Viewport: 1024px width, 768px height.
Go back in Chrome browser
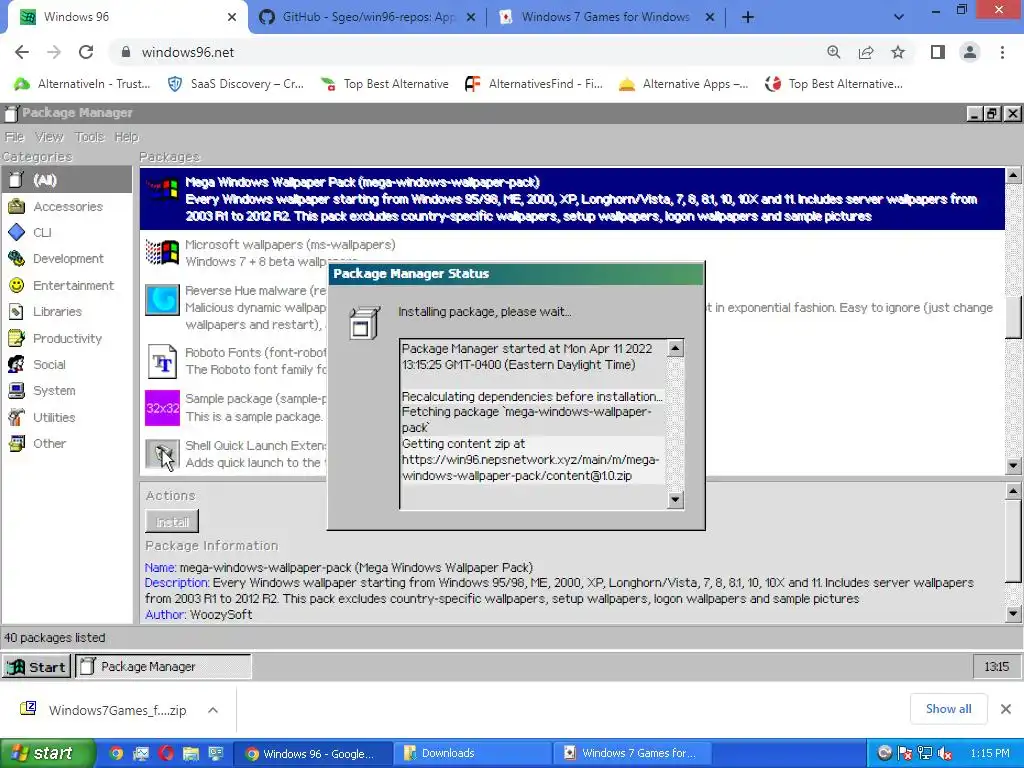pos(22,52)
